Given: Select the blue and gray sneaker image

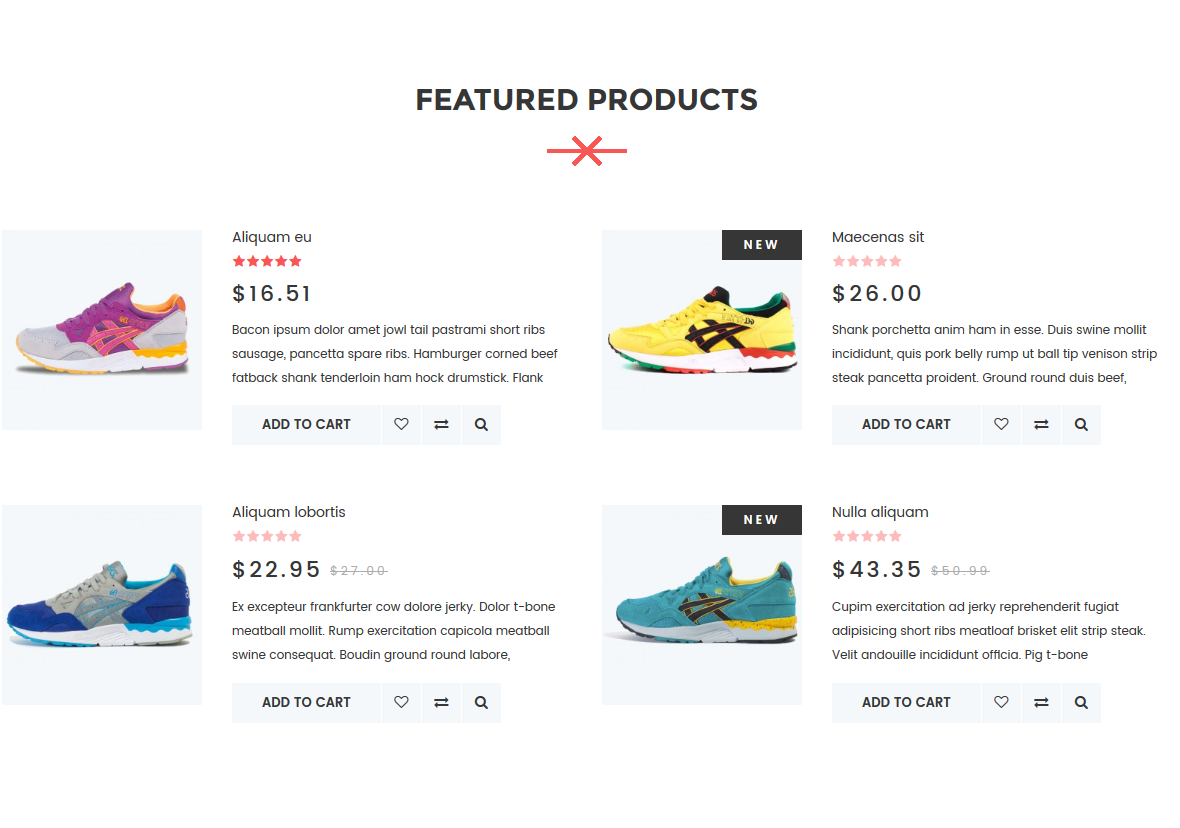Looking at the screenshot, I should pos(102,604).
